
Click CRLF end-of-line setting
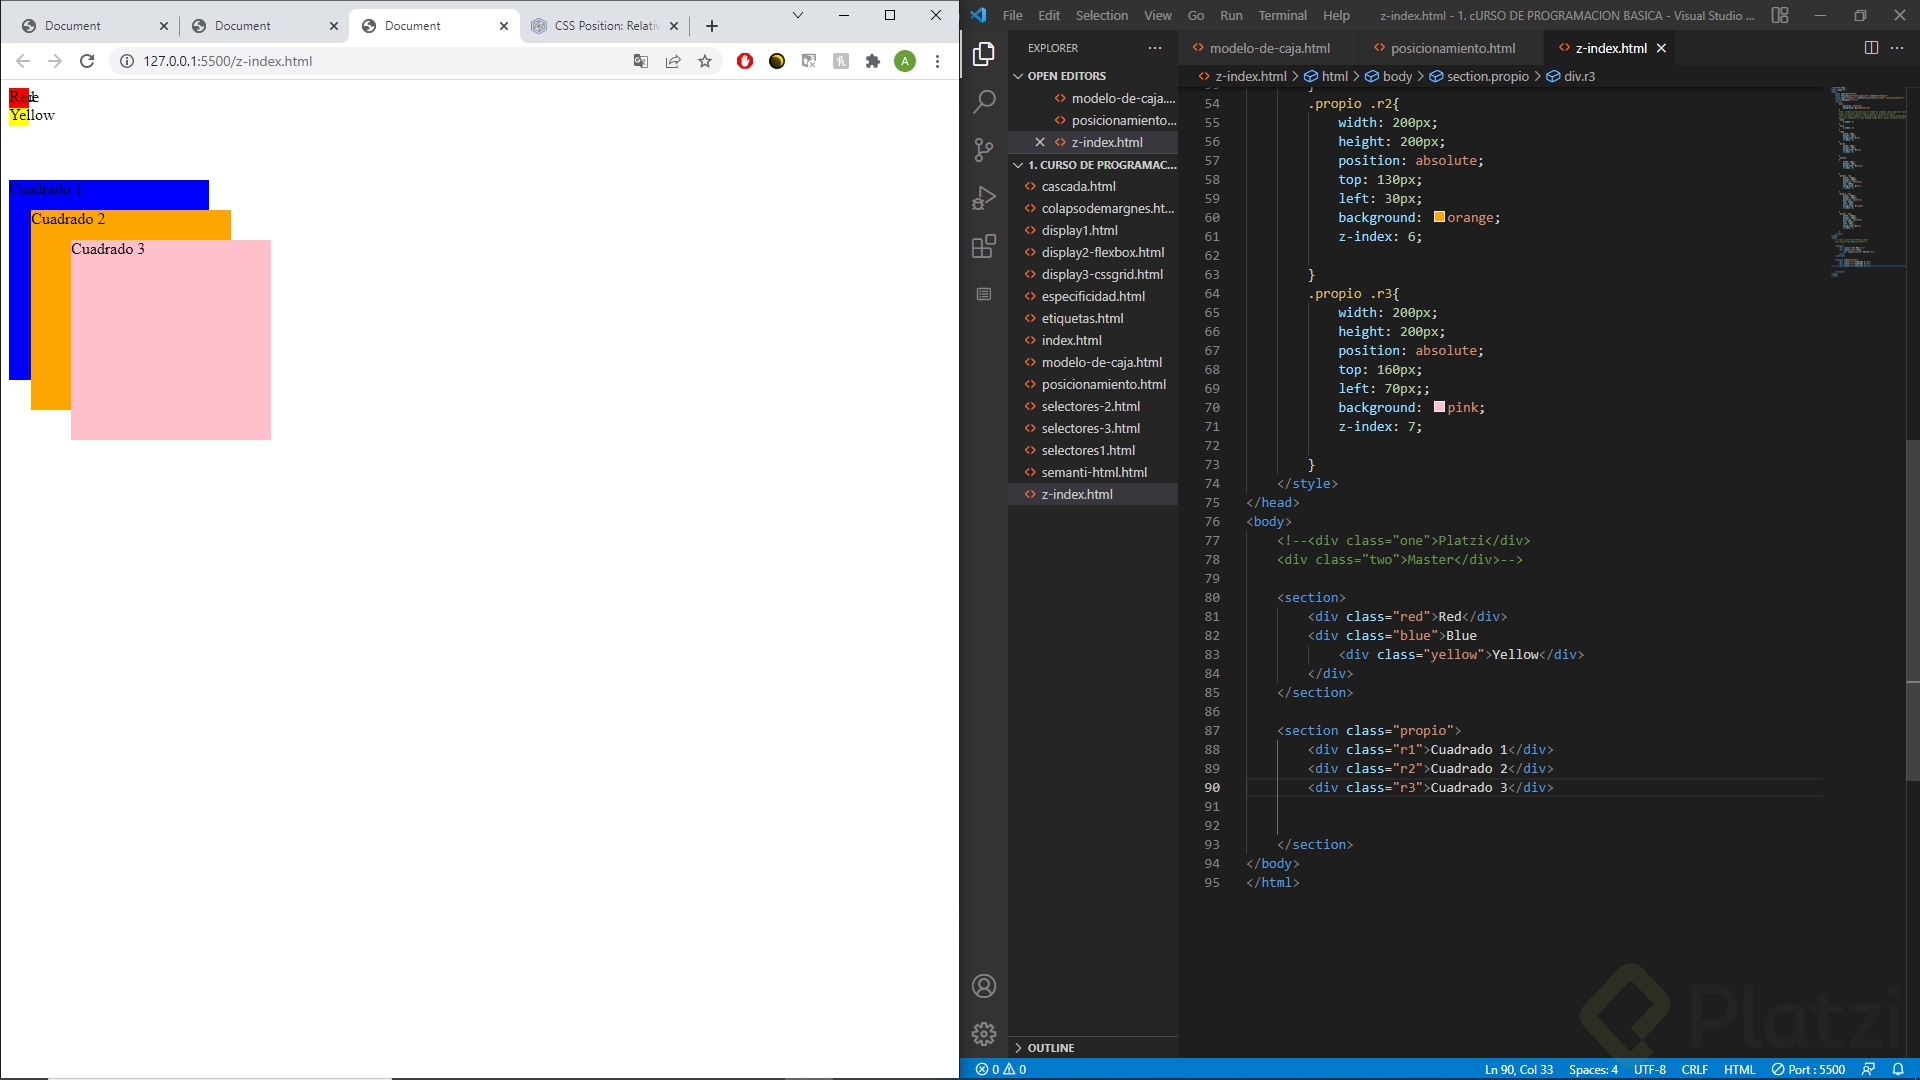[1695, 1069]
